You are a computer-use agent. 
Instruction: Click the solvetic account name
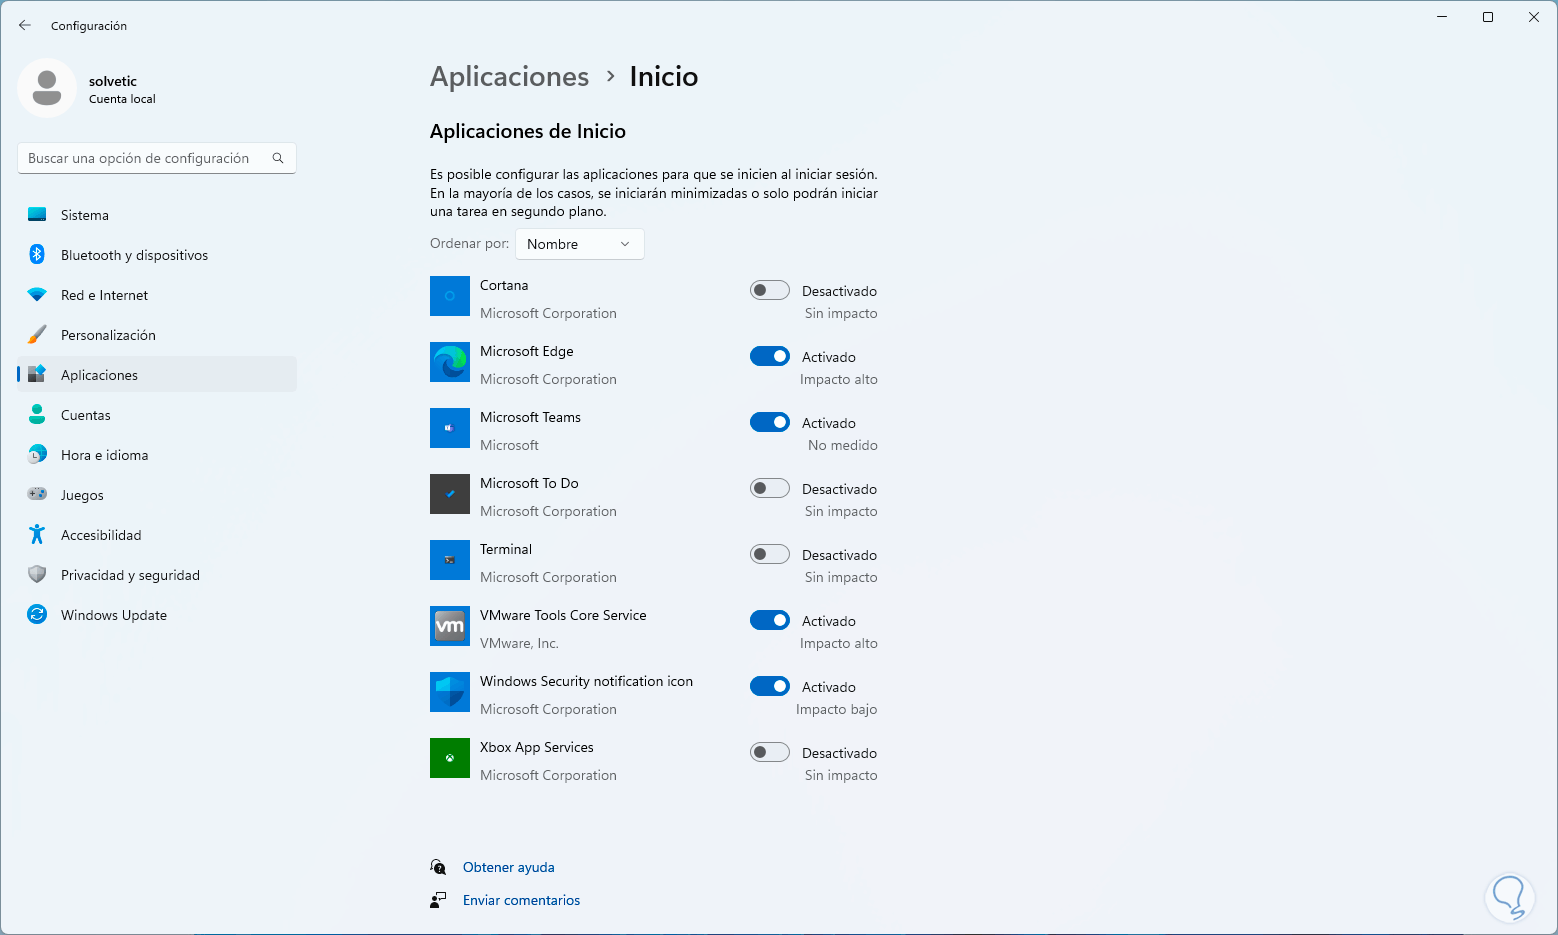tap(113, 81)
